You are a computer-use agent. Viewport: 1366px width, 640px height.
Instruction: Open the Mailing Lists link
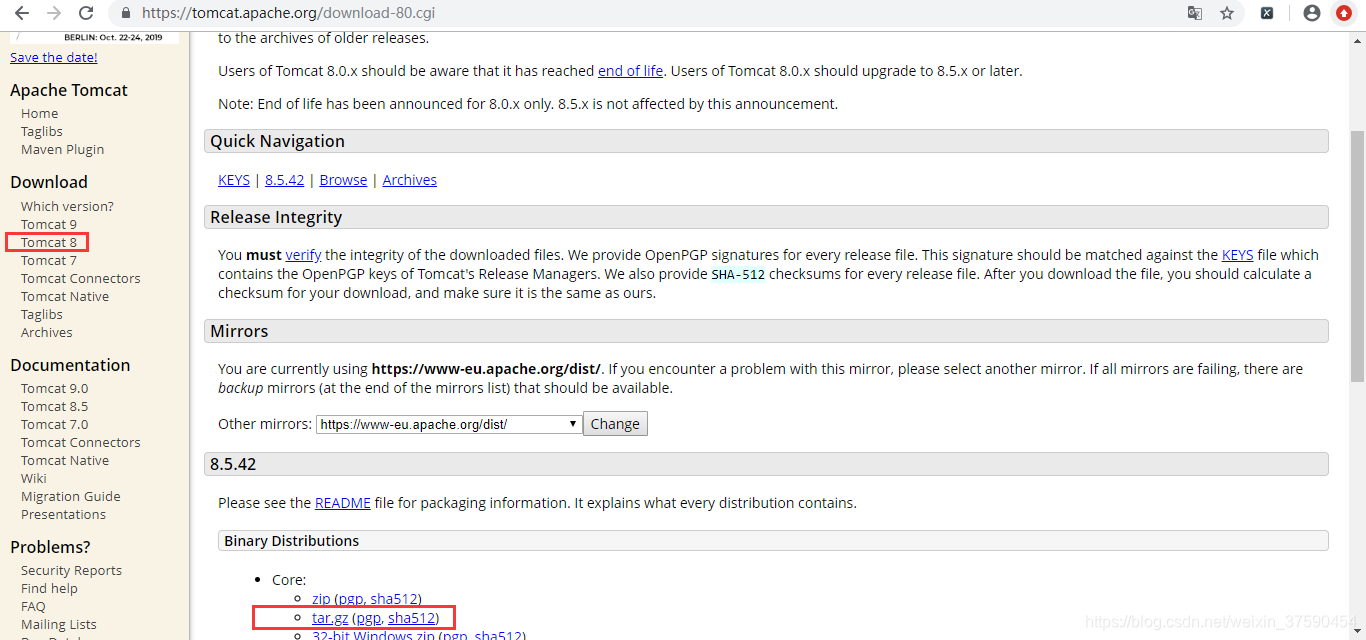coord(59,624)
